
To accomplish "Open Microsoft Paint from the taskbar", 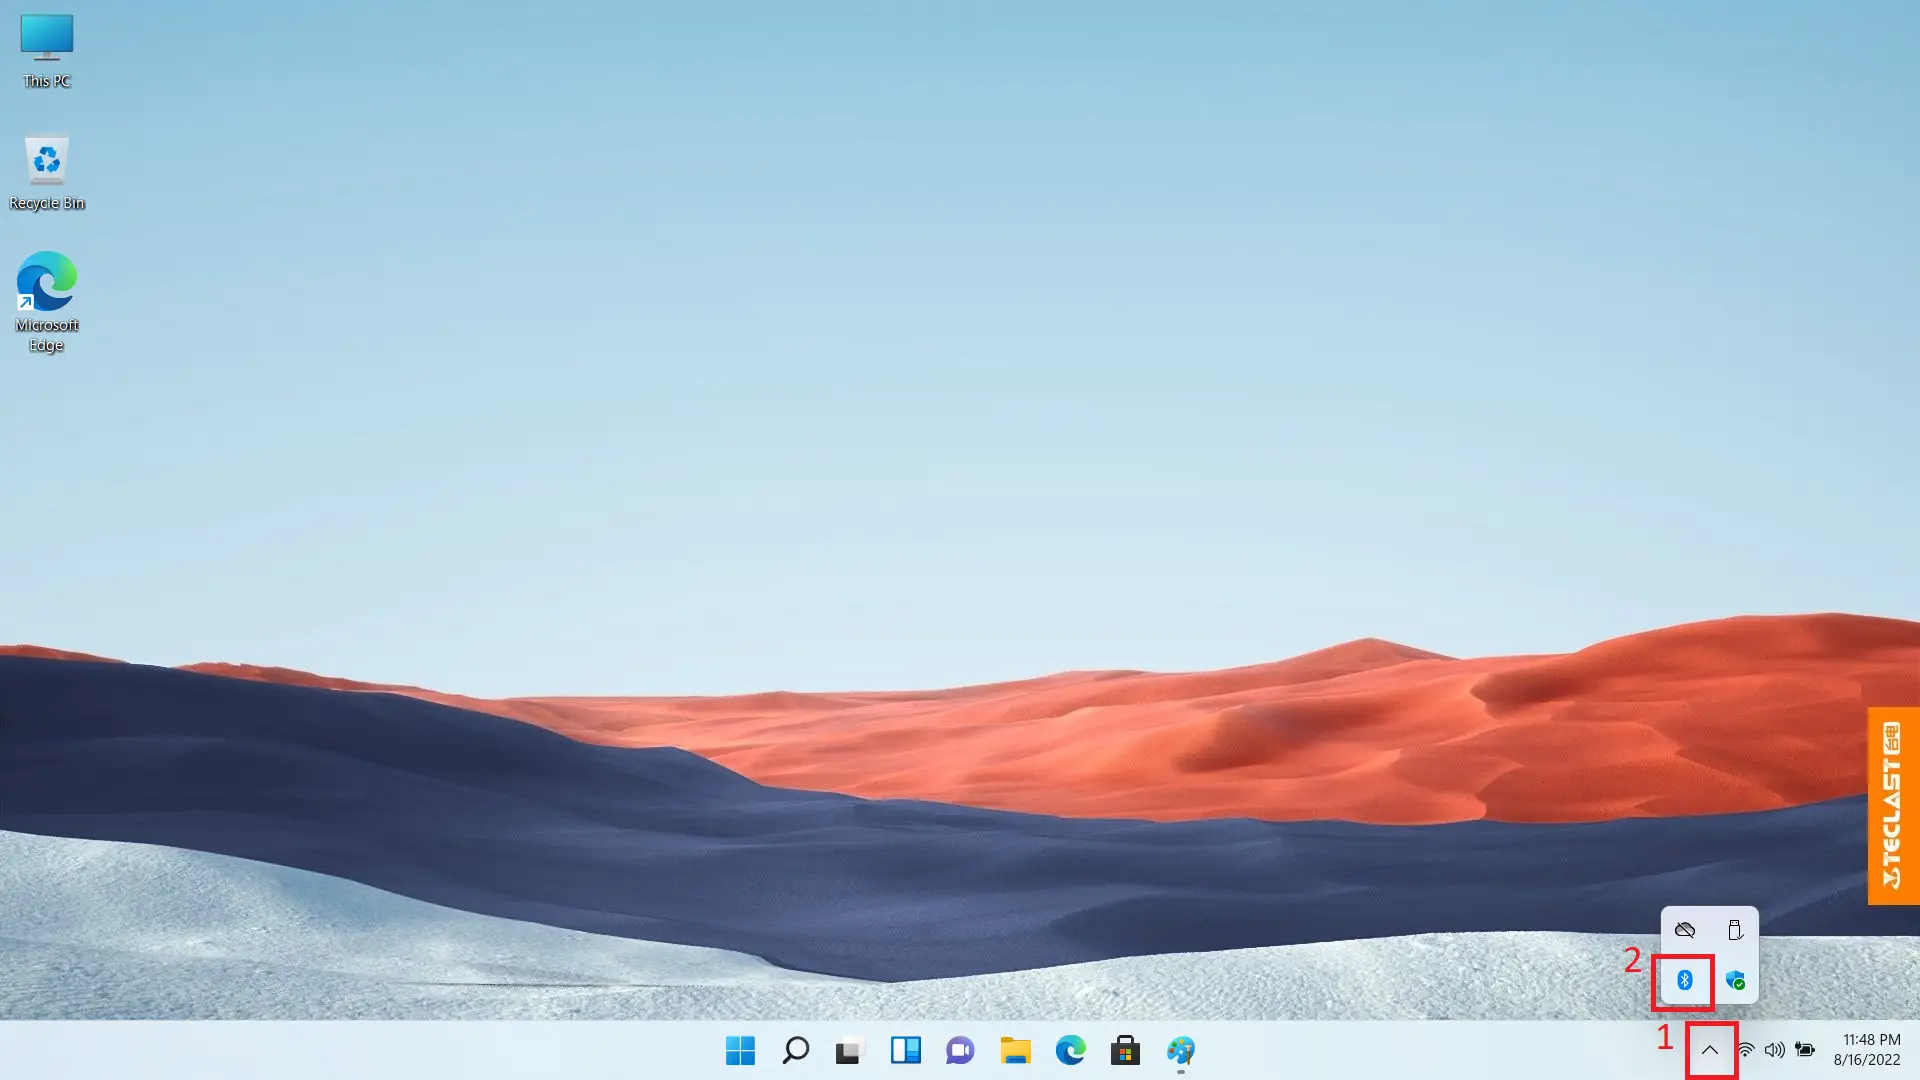I will pyautogui.click(x=1181, y=1051).
